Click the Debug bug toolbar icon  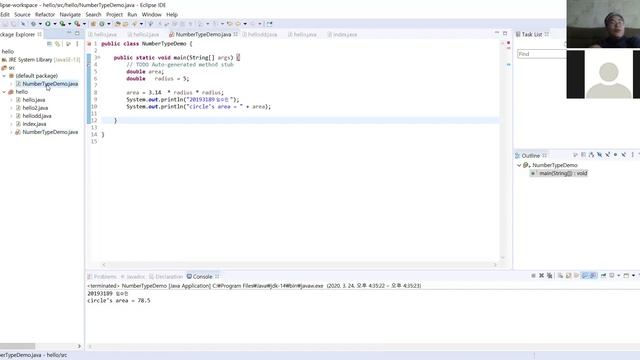(33, 24)
